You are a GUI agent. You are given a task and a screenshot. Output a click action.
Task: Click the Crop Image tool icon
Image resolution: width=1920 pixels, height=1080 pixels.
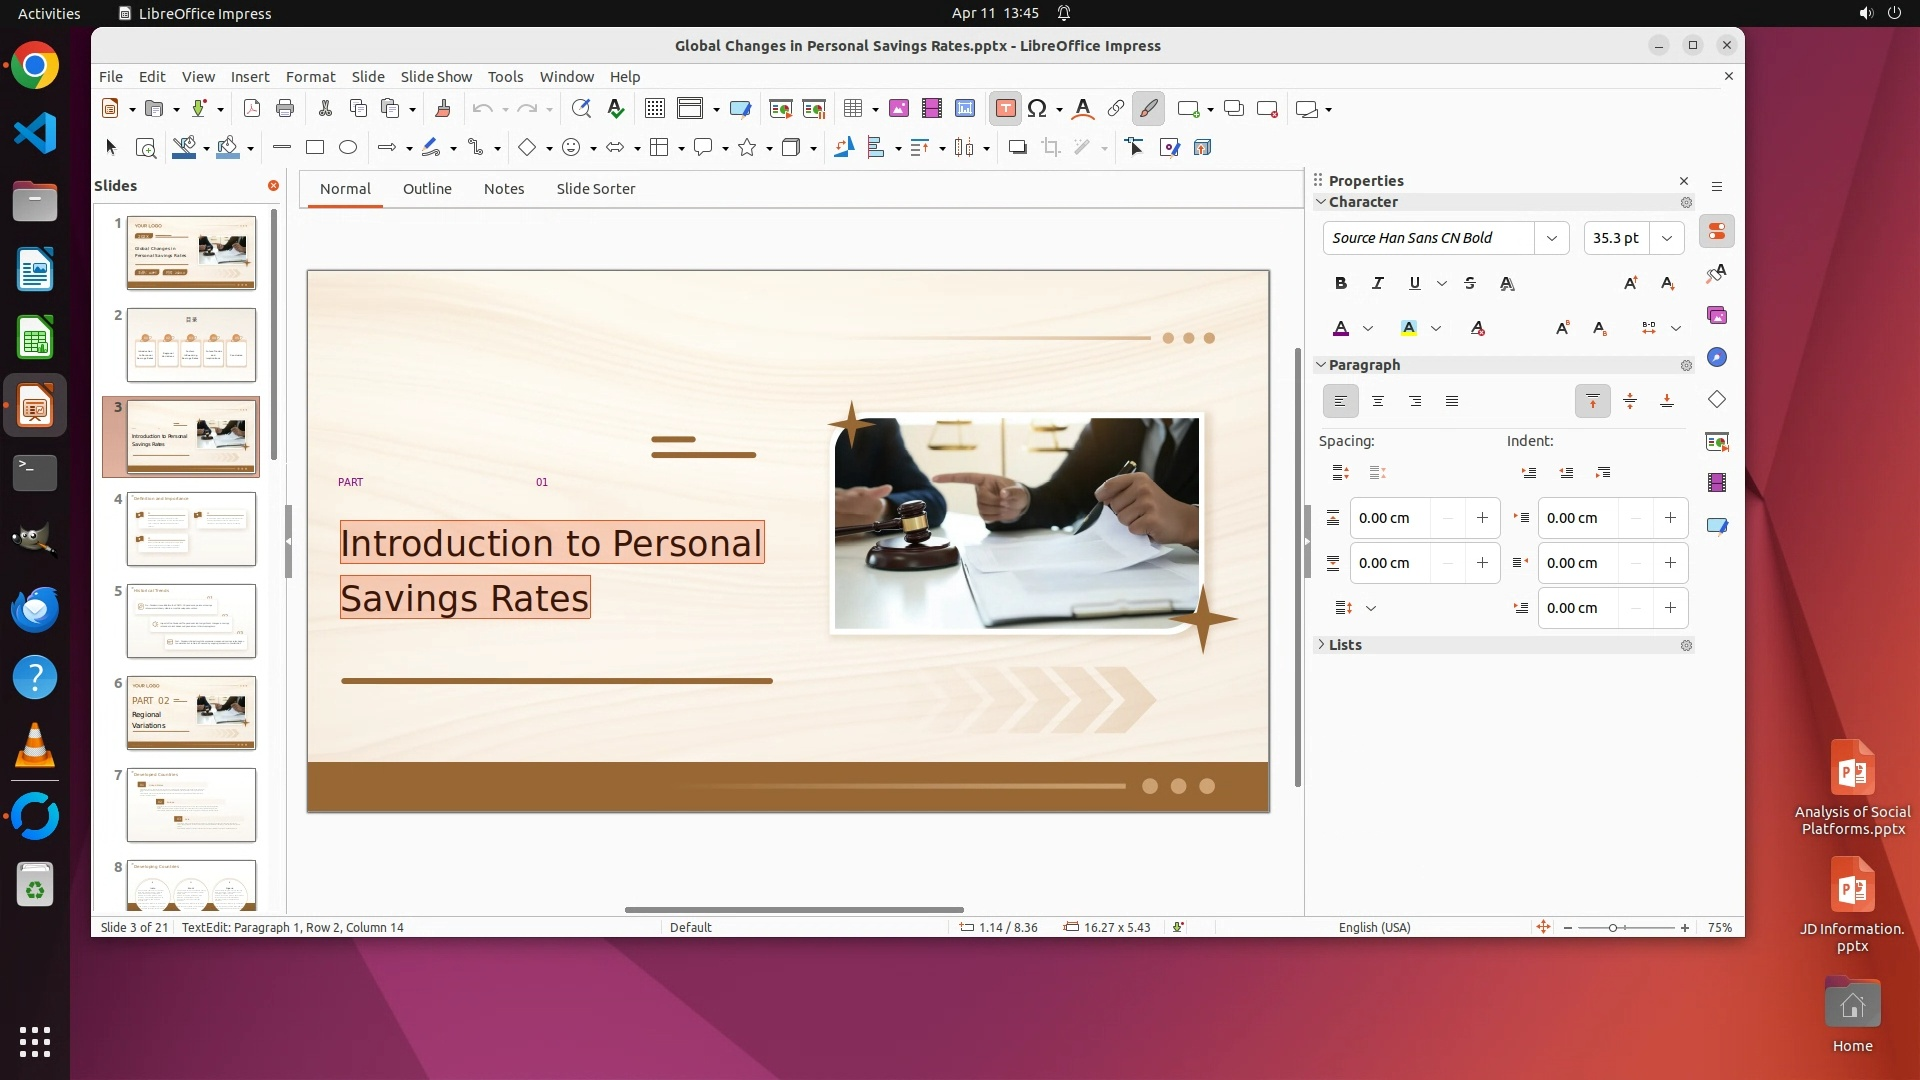click(1050, 148)
